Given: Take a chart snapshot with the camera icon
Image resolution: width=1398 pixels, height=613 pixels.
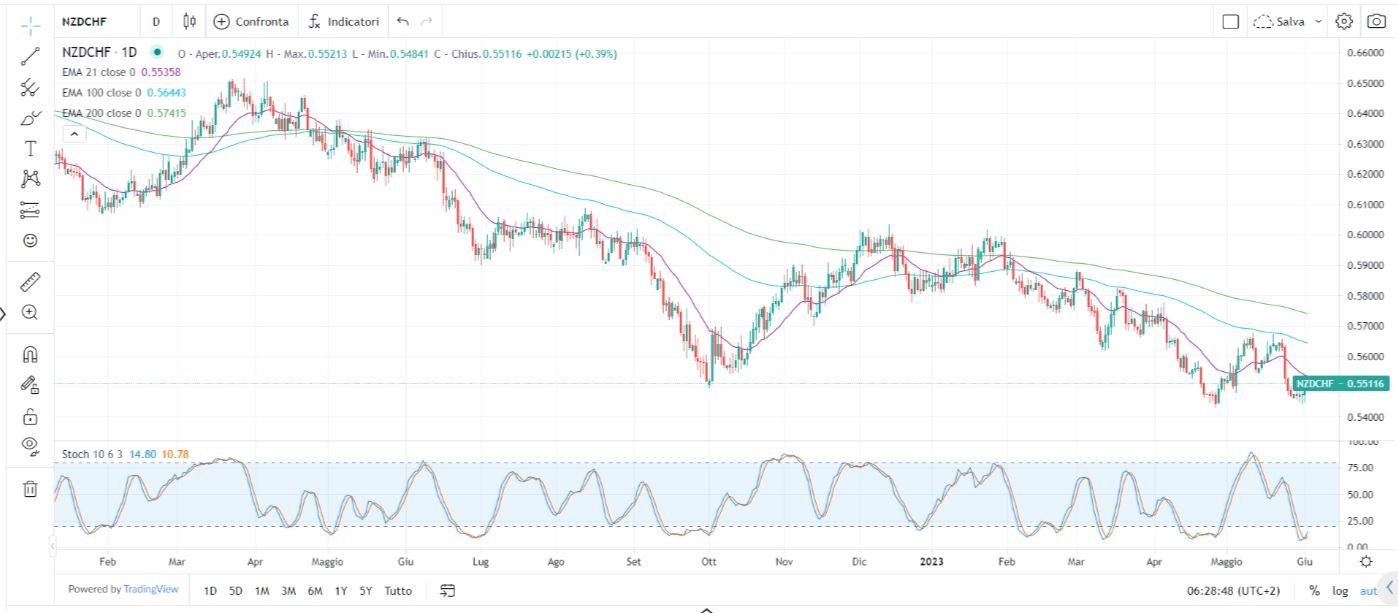Looking at the screenshot, I should (x=1377, y=21).
